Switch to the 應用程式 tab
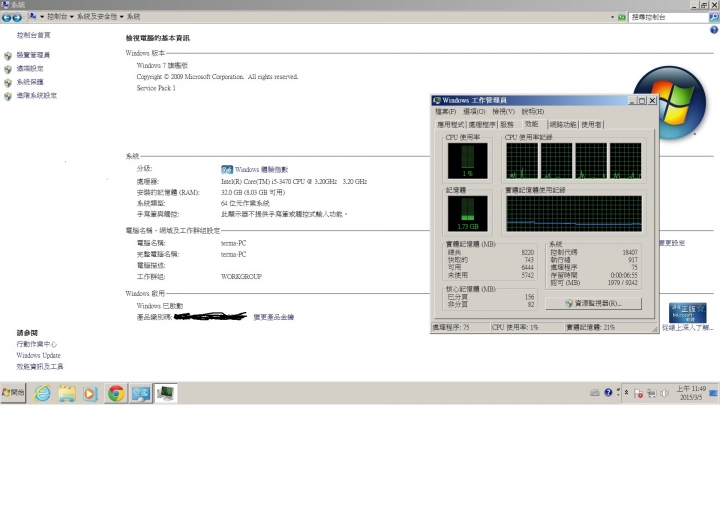The image size is (720, 518). [x=451, y=124]
